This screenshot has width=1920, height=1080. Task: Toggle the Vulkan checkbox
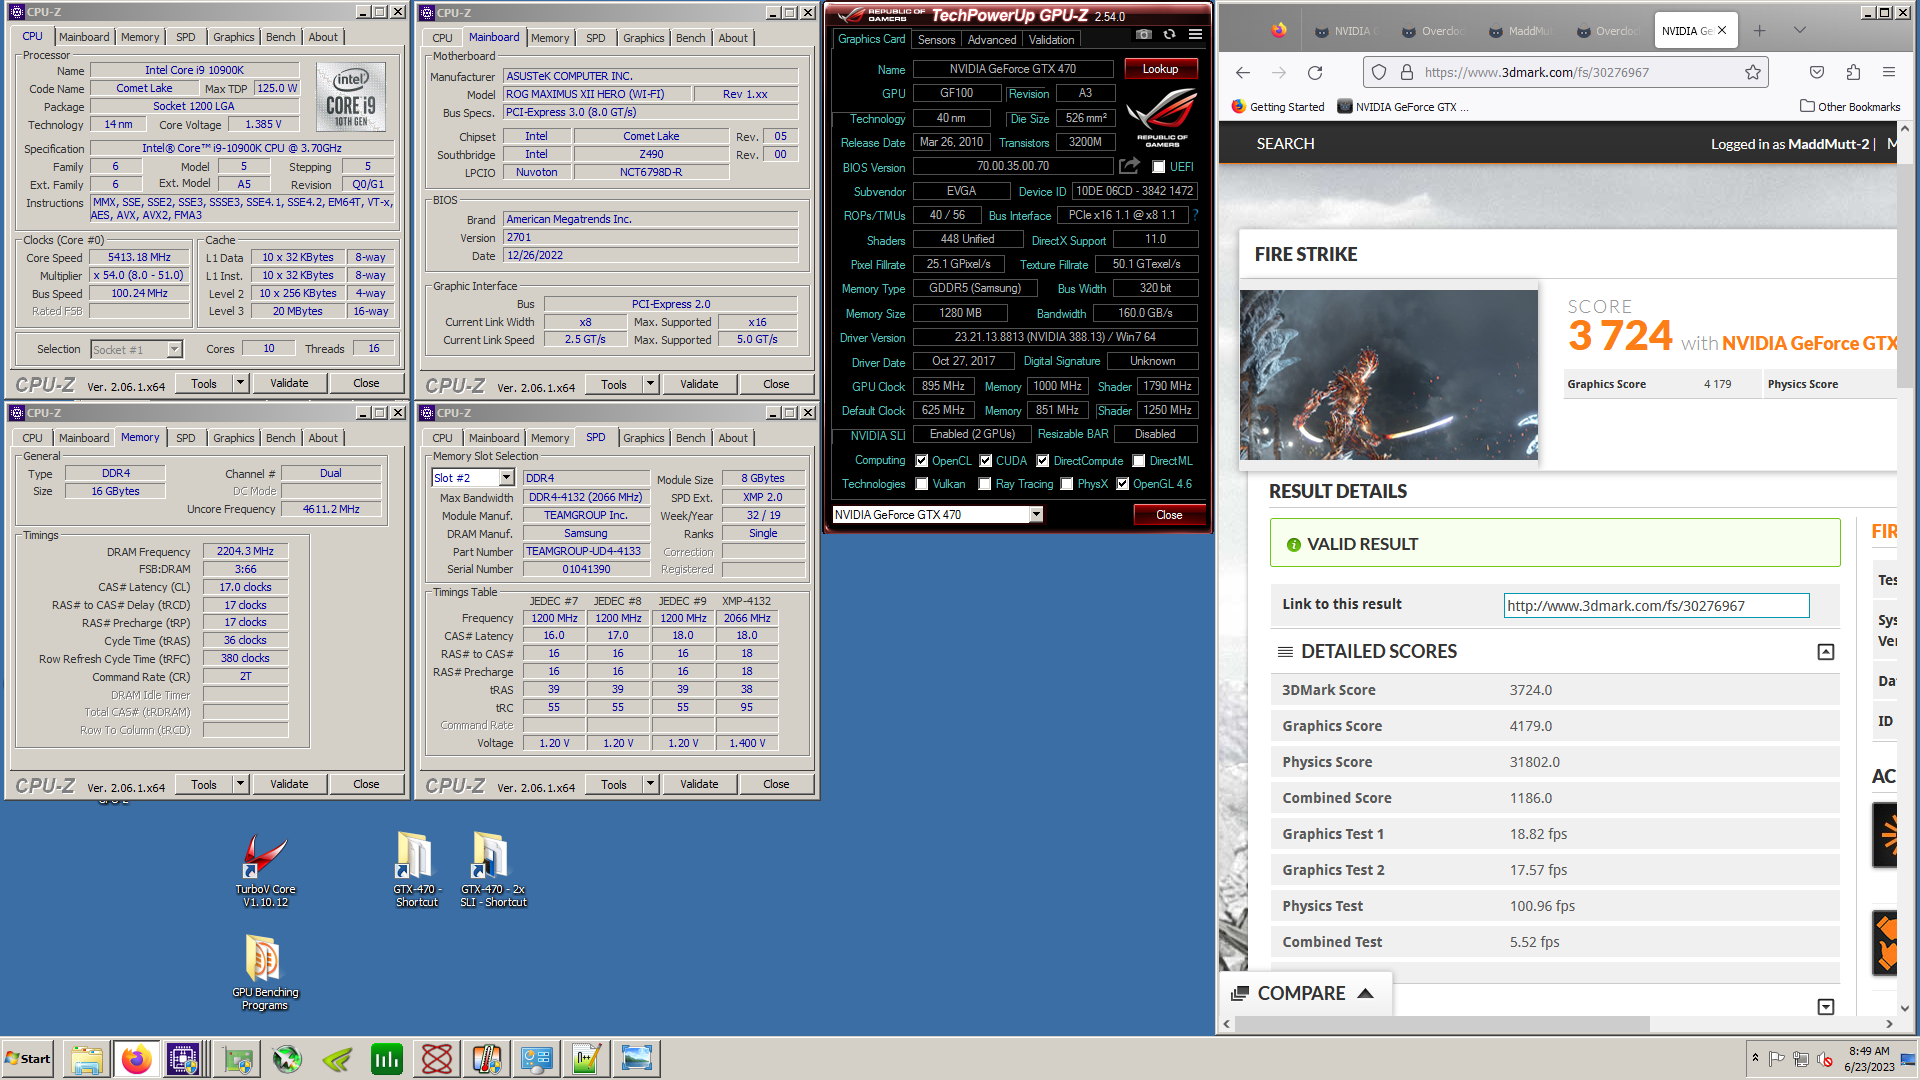tap(922, 484)
